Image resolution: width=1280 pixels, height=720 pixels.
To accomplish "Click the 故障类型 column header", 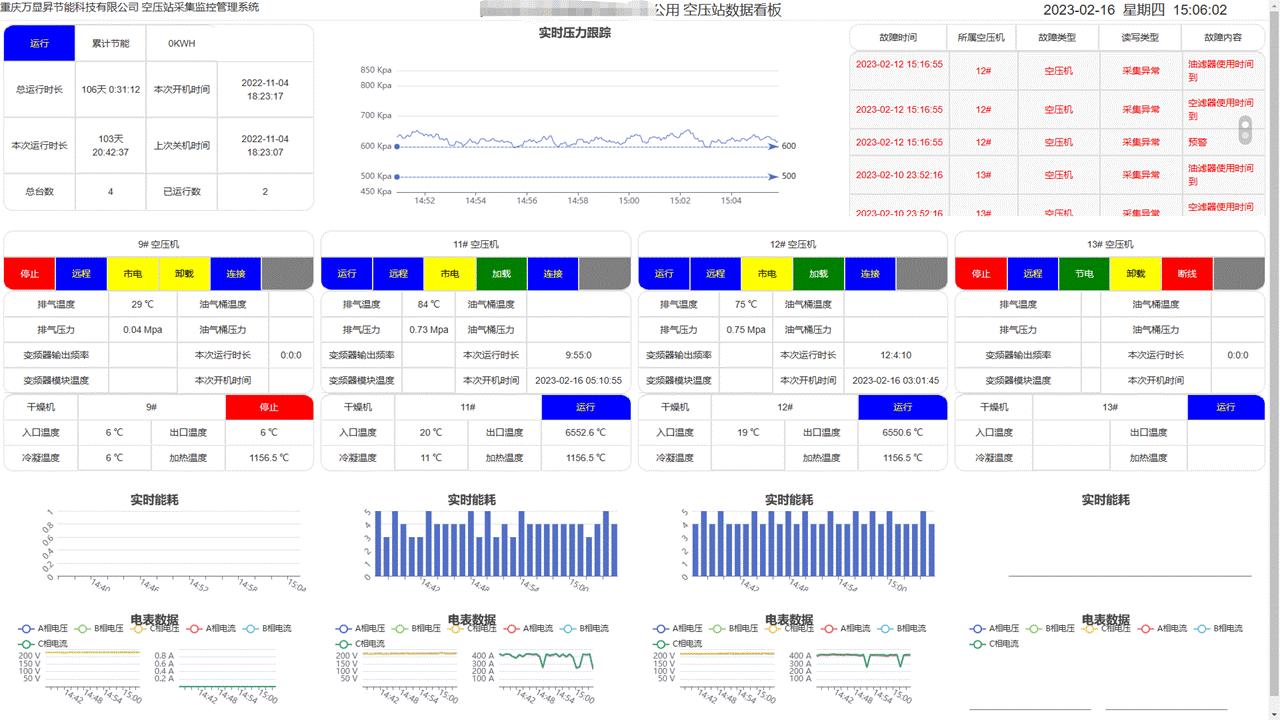I will 1057,37.
